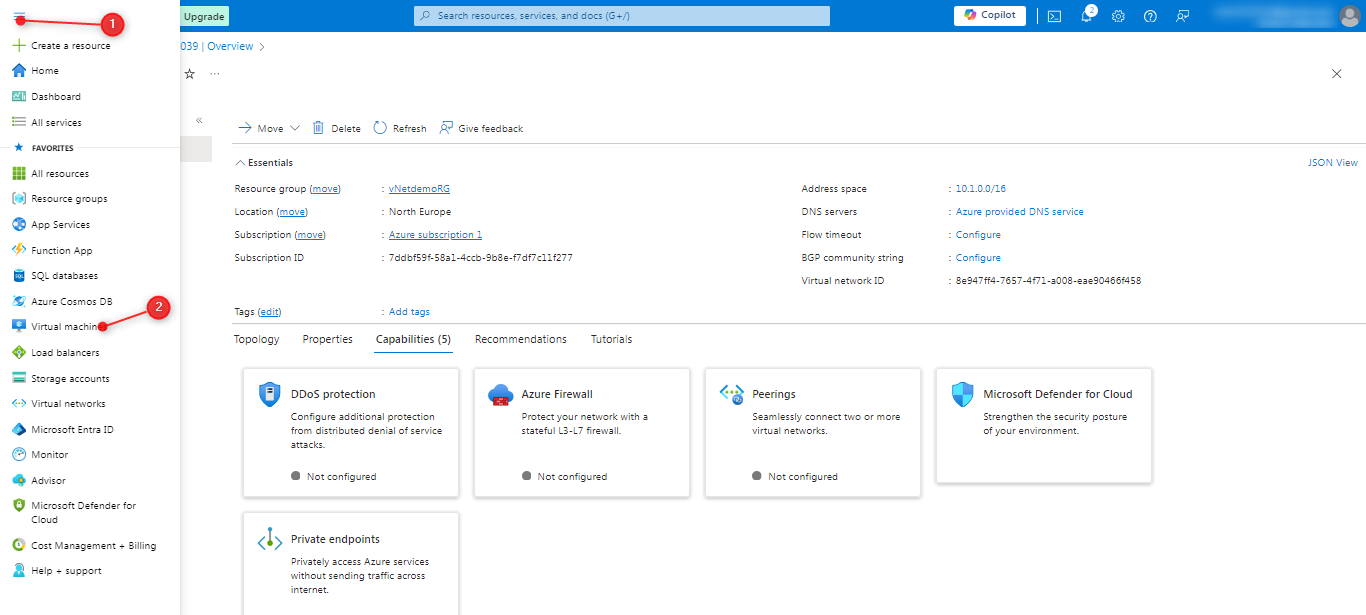Click the Add tags link
This screenshot has height=615, width=1366.
pyautogui.click(x=409, y=312)
